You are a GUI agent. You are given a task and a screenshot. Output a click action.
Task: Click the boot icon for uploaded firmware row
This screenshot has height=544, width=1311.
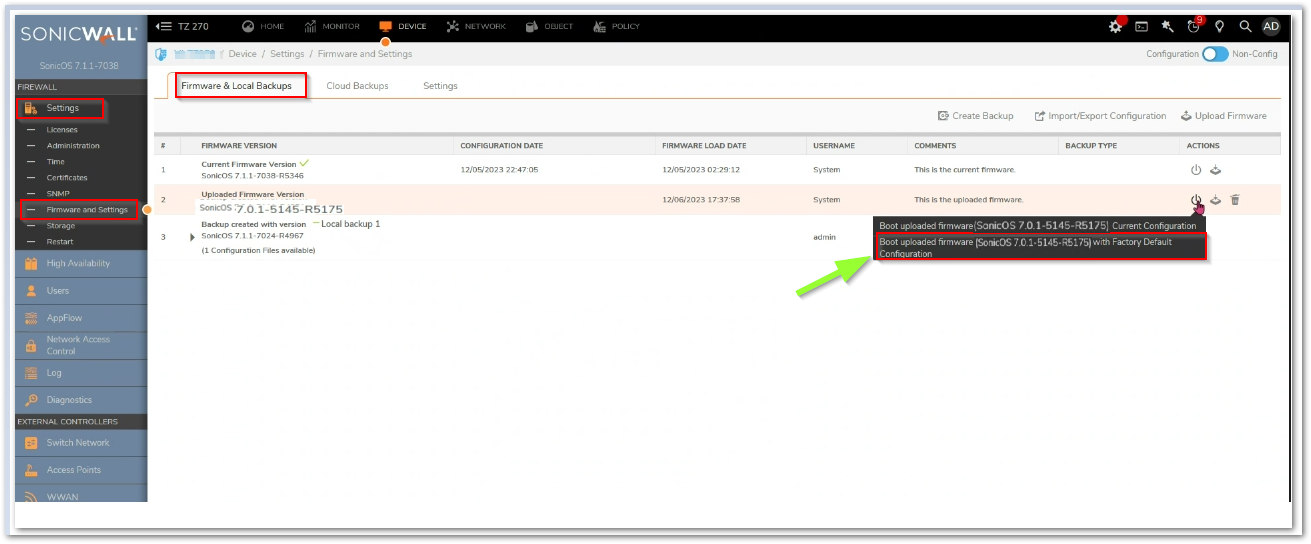(1196, 200)
